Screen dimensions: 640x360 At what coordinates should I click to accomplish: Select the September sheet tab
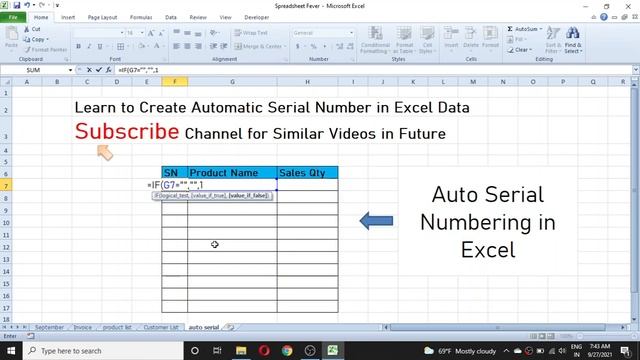49,327
